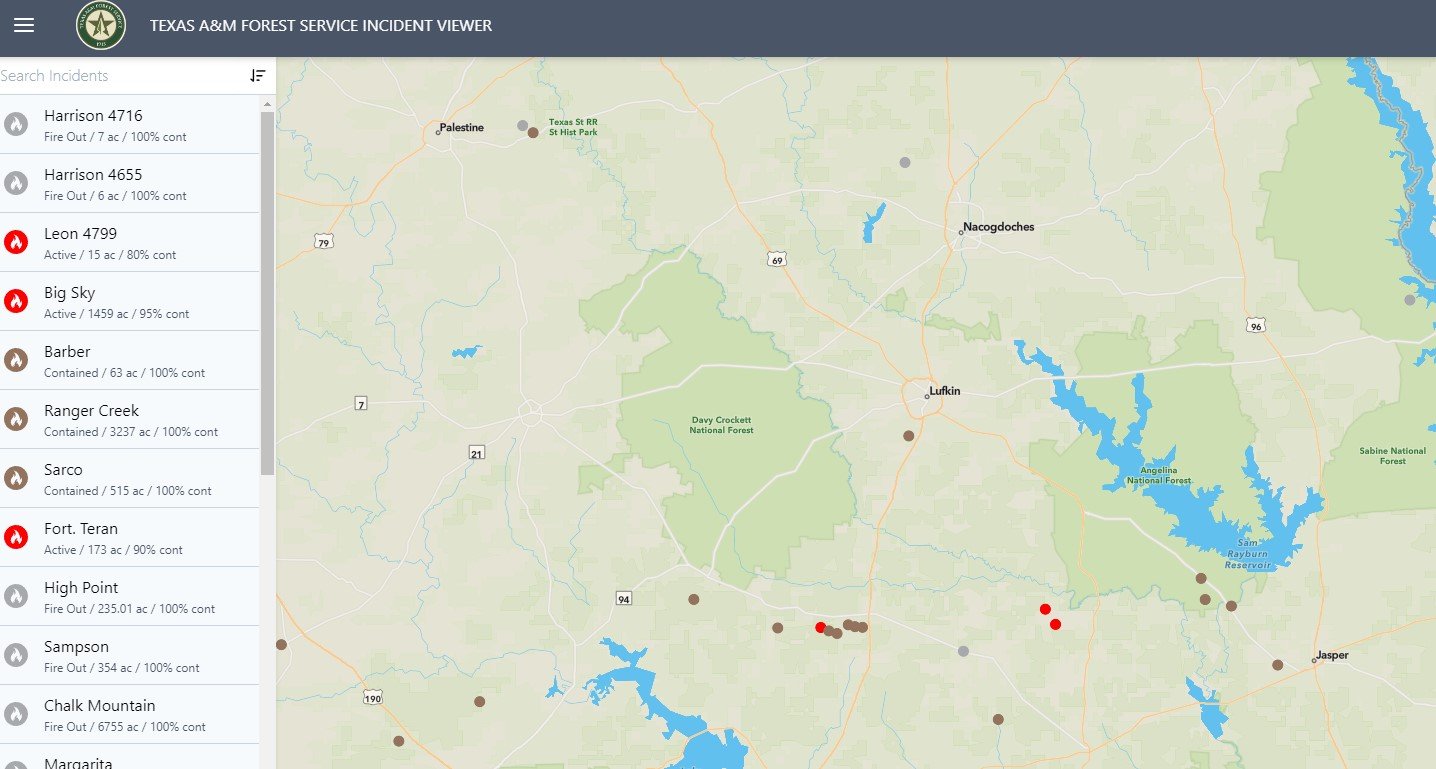
Task: Focus the Search Incidents field
Action: (120, 76)
